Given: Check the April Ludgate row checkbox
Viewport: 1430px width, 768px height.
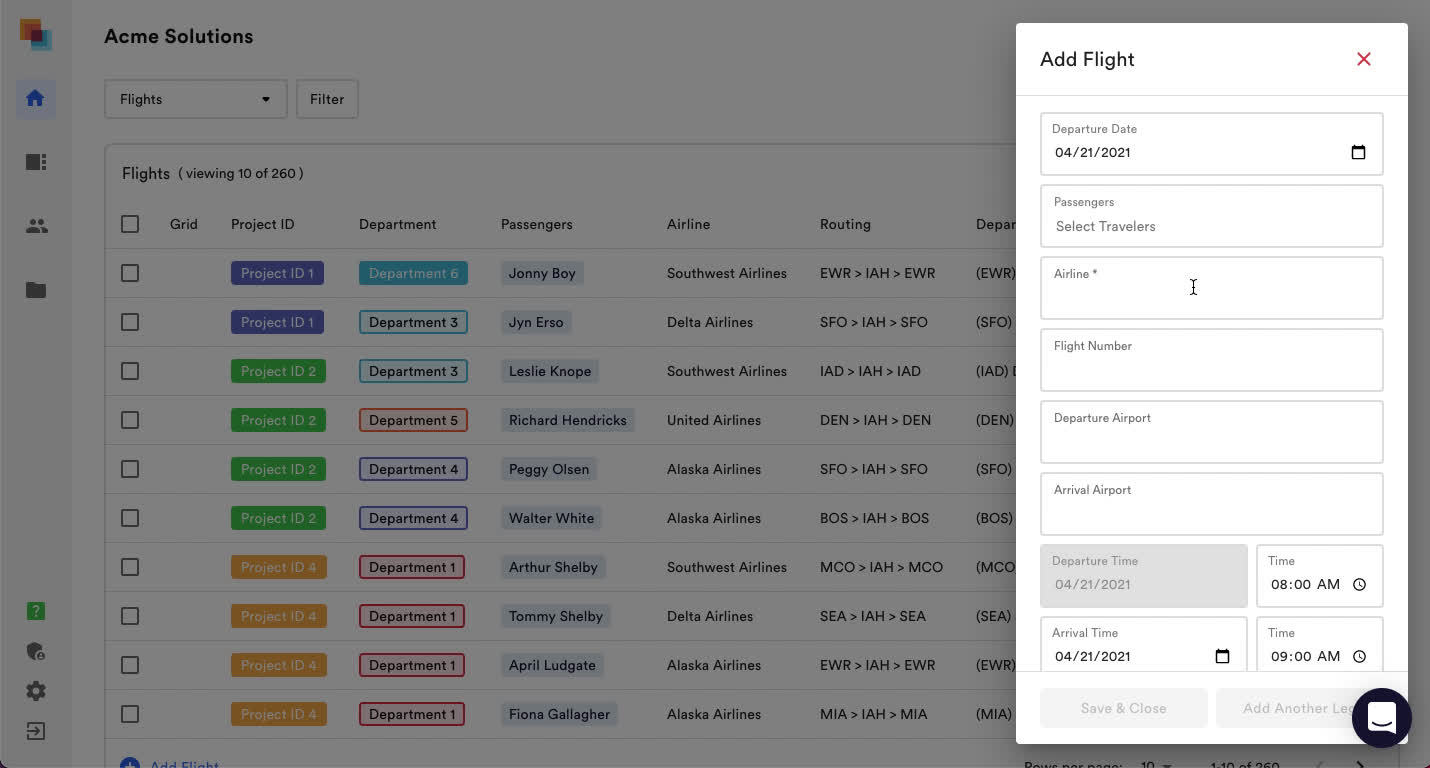Looking at the screenshot, I should coord(130,665).
